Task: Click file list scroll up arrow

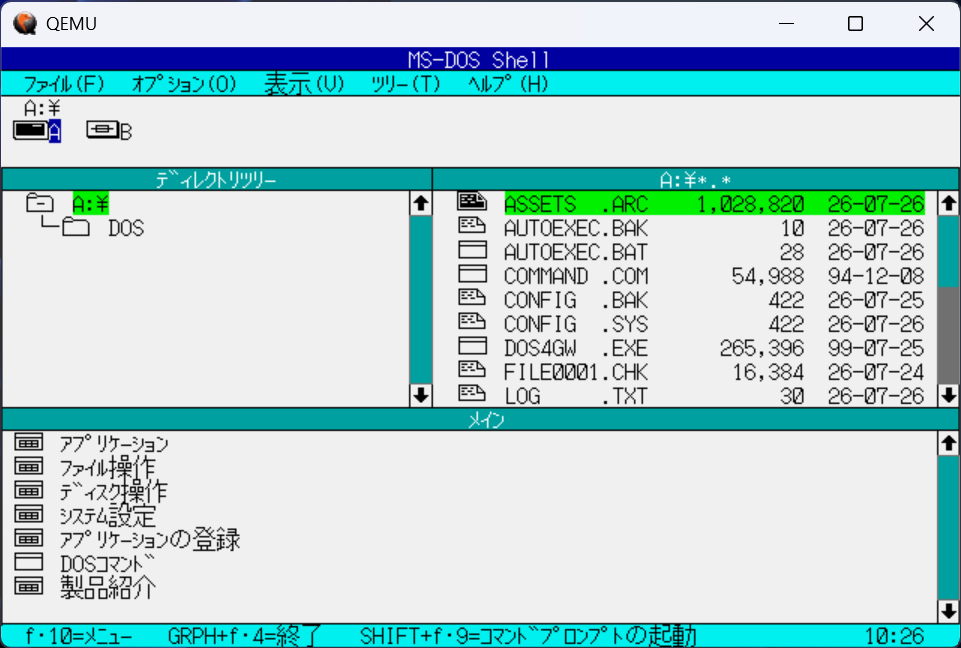Action: coord(948,203)
